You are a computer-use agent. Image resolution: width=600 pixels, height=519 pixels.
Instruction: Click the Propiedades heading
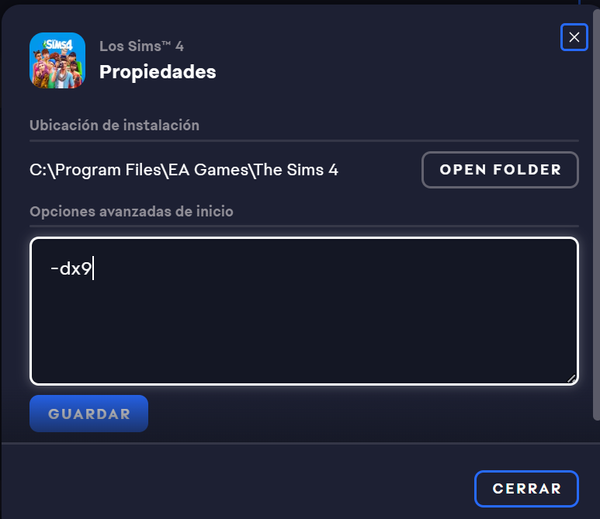point(158,72)
